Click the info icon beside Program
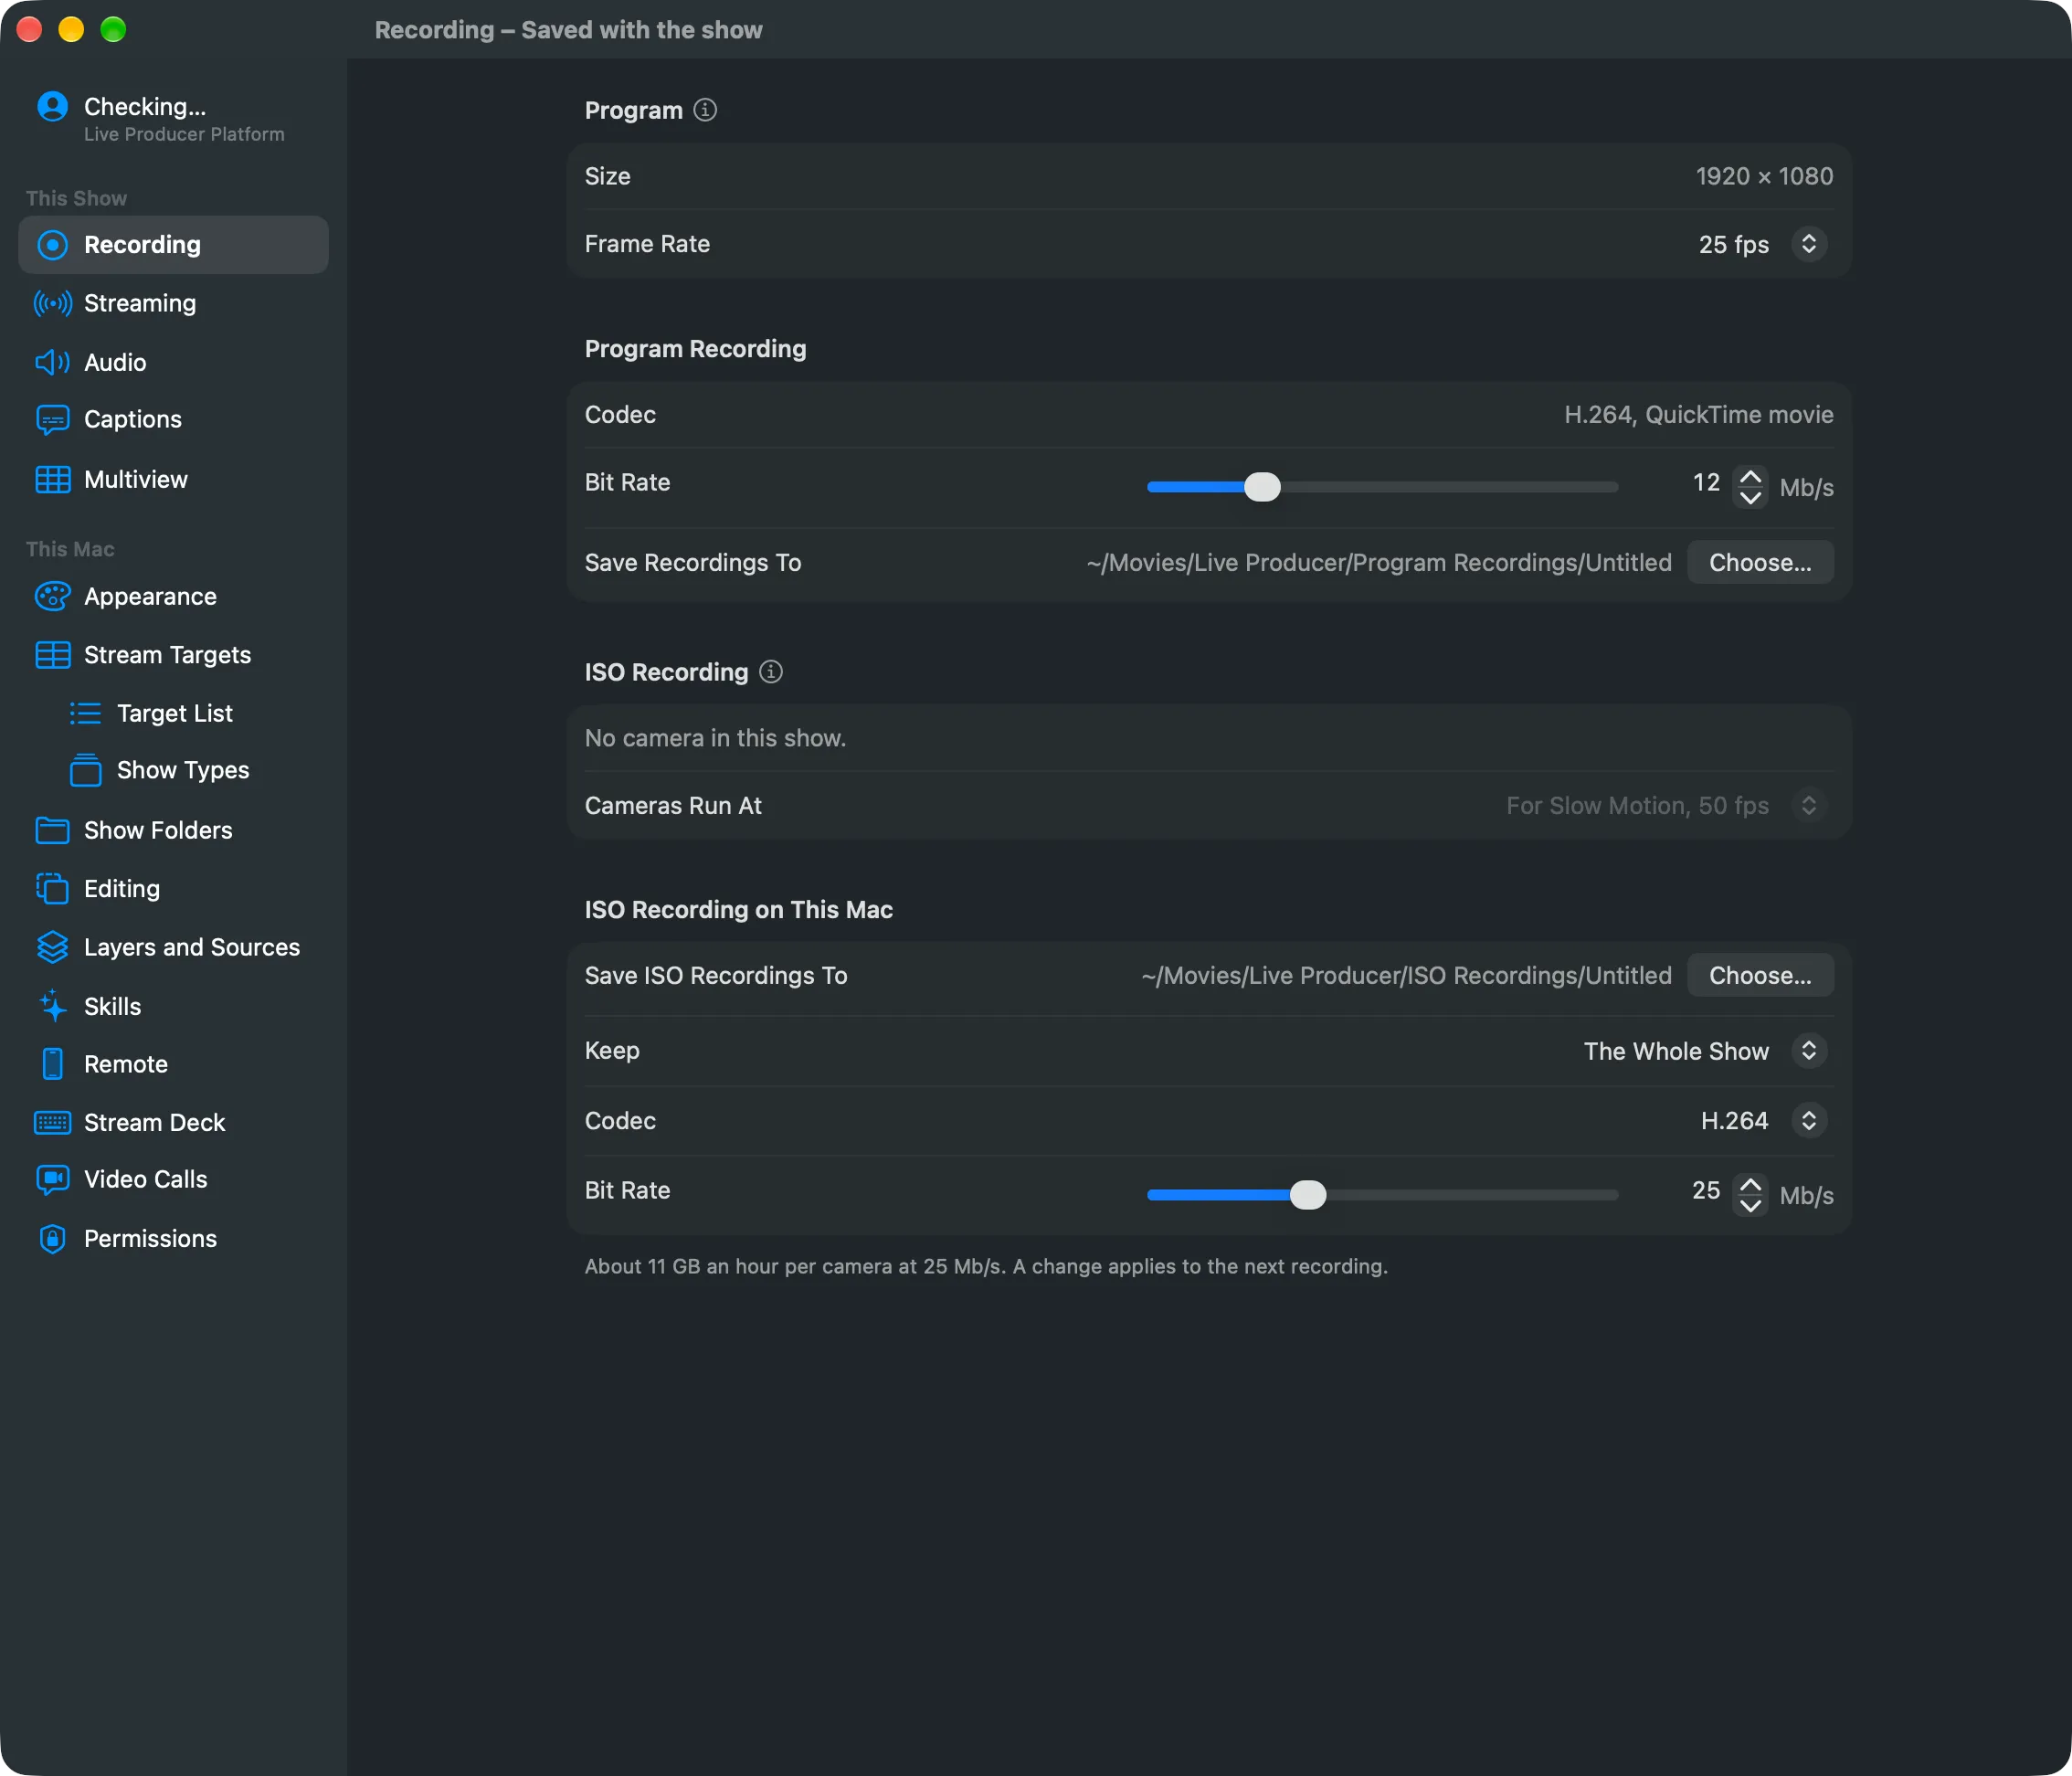The height and width of the screenshot is (1776, 2072). click(x=705, y=110)
